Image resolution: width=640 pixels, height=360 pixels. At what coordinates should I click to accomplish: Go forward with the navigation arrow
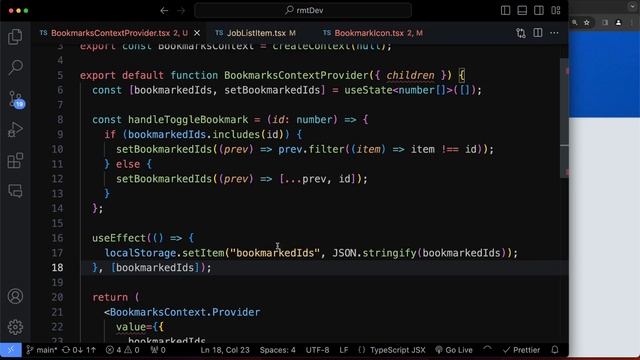[x=181, y=11]
